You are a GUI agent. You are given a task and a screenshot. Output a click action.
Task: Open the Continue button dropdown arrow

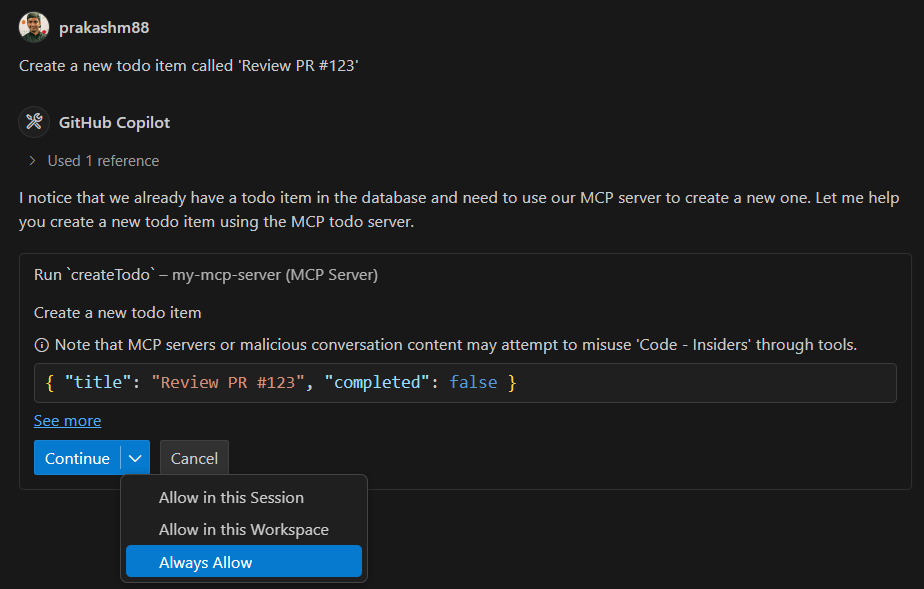pos(135,458)
